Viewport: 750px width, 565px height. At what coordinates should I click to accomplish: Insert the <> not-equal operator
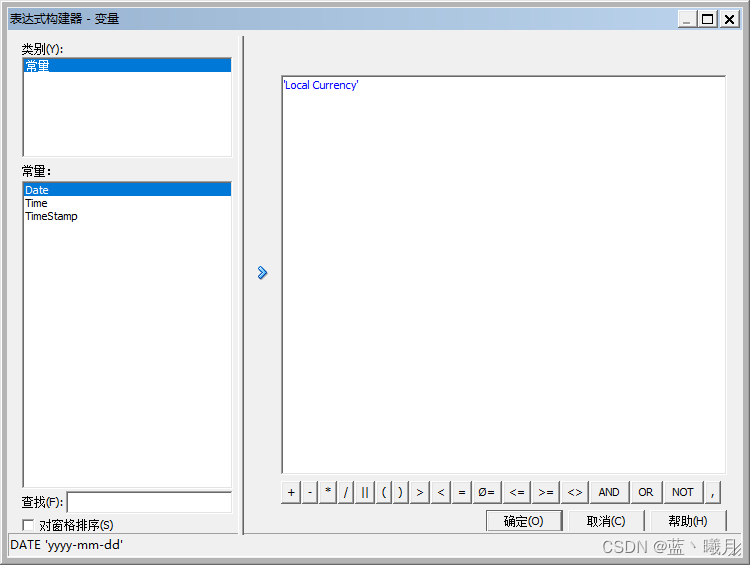tap(575, 492)
